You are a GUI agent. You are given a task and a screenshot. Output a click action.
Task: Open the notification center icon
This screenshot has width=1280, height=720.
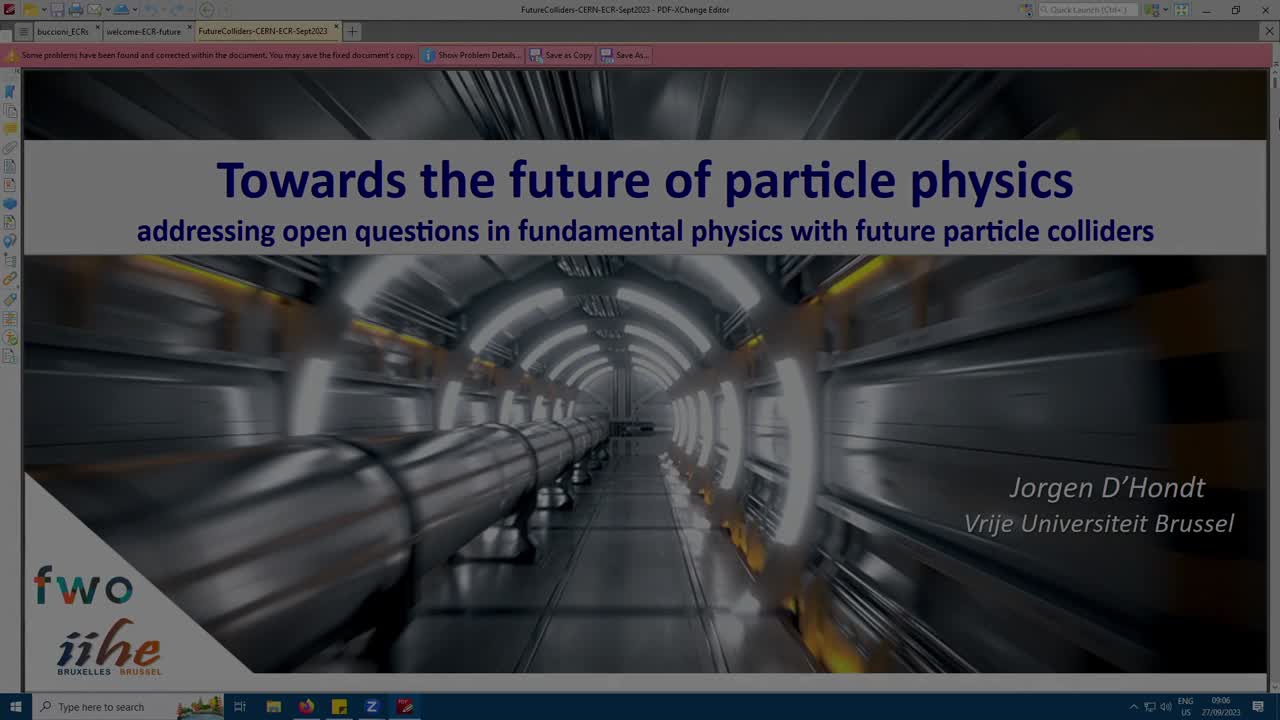click(x=1258, y=707)
